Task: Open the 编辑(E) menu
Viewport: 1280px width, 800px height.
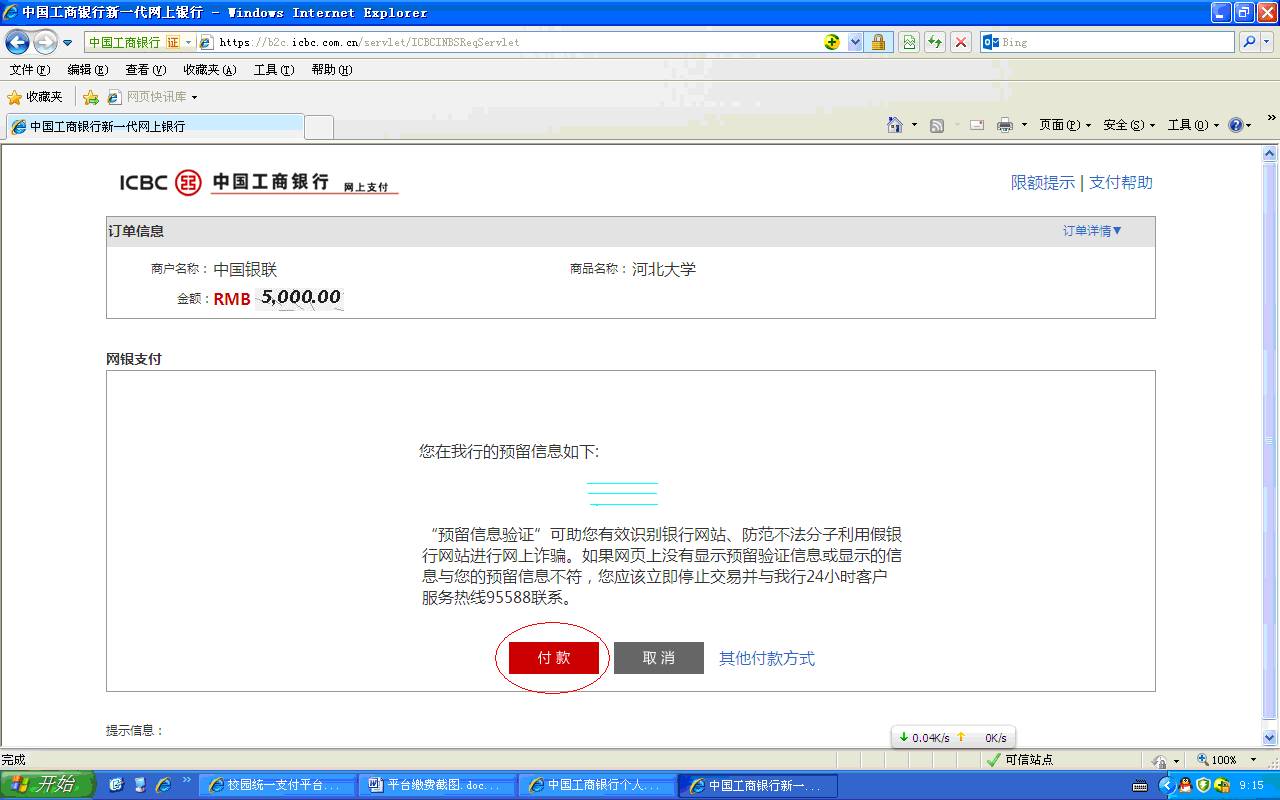Action: pos(87,70)
